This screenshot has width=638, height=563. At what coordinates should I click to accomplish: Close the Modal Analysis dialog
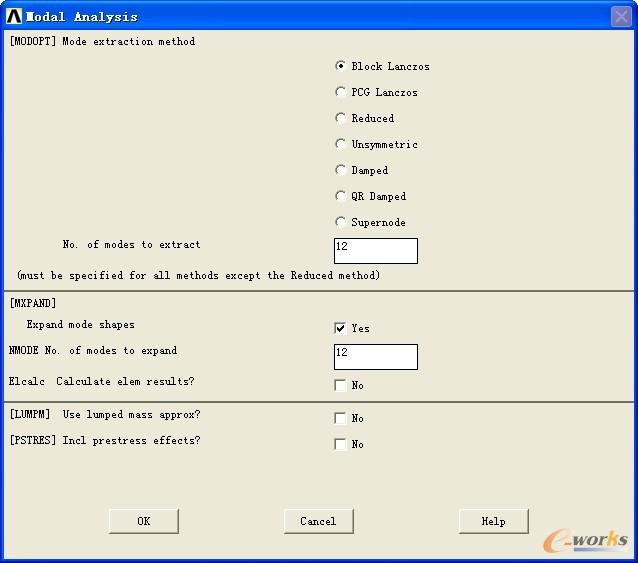coord(620,16)
